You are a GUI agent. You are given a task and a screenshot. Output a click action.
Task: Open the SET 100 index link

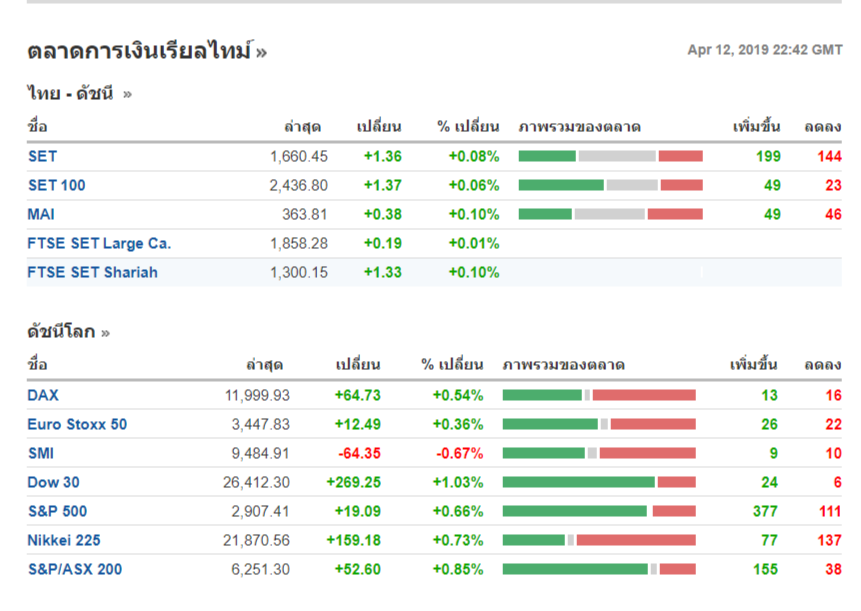tap(56, 185)
